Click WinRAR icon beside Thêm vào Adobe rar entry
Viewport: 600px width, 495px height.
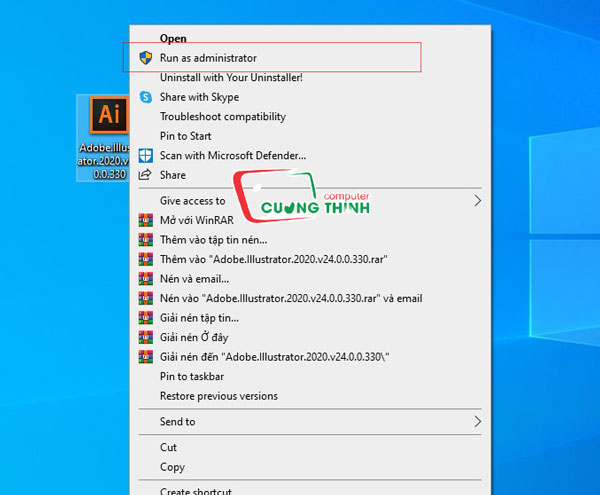pos(145,259)
